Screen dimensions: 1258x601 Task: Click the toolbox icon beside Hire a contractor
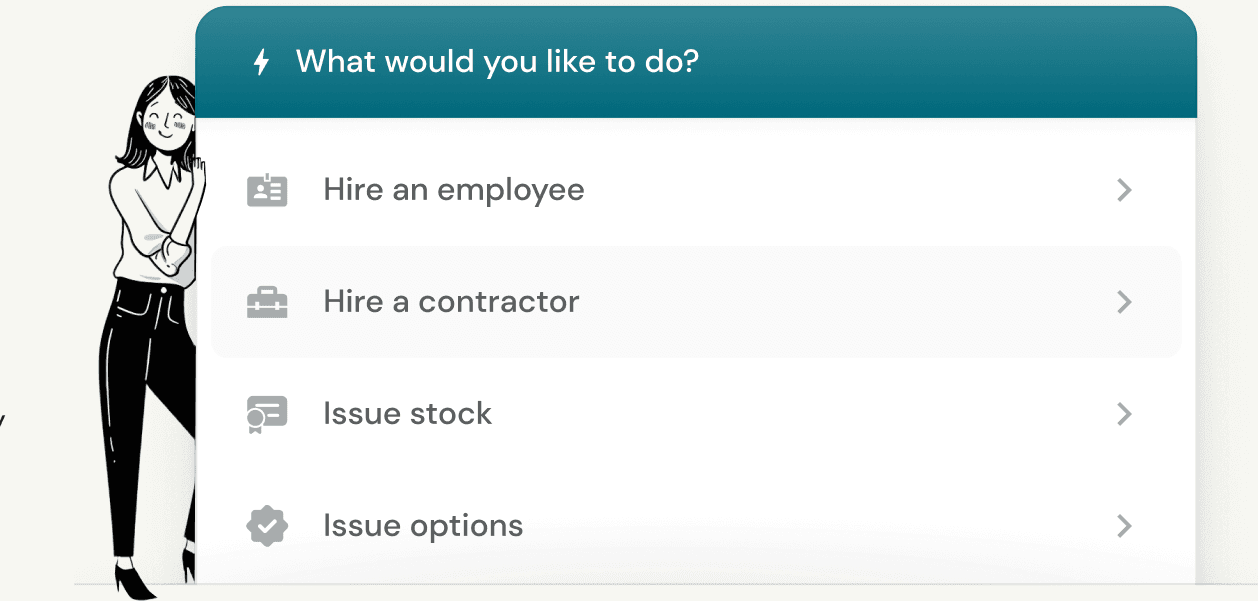pyautogui.click(x=267, y=302)
